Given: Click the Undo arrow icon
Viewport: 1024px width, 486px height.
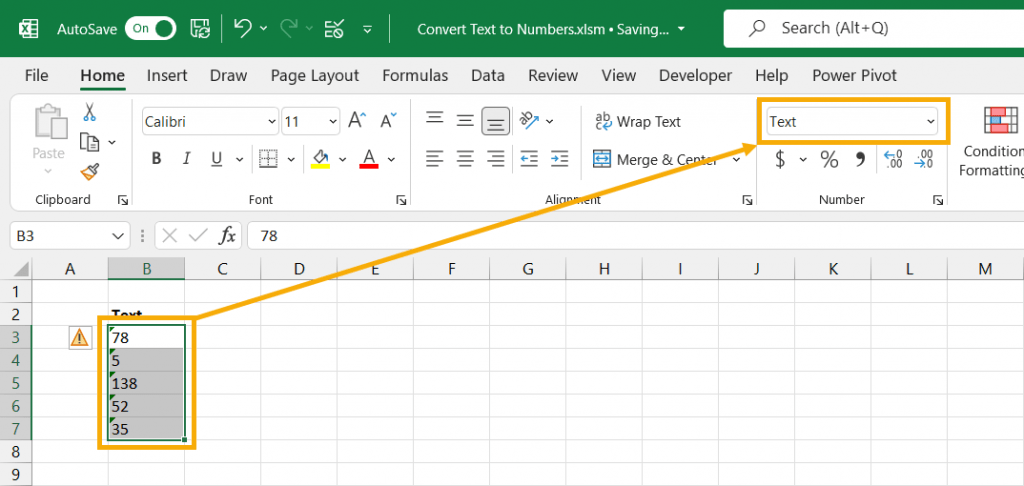Looking at the screenshot, I should 243,29.
